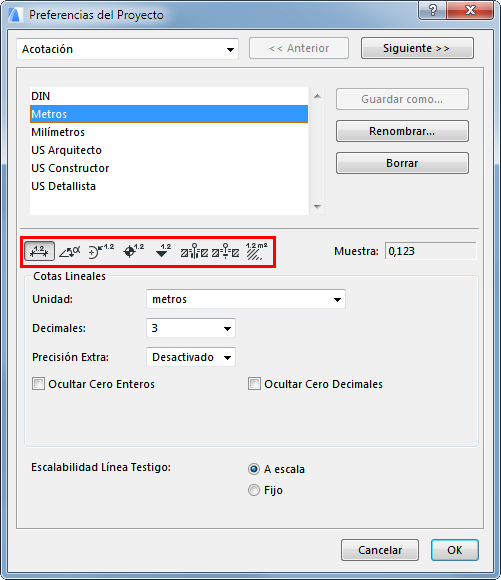
Task: Click the Muestra sample field
Action: point(431,251)
